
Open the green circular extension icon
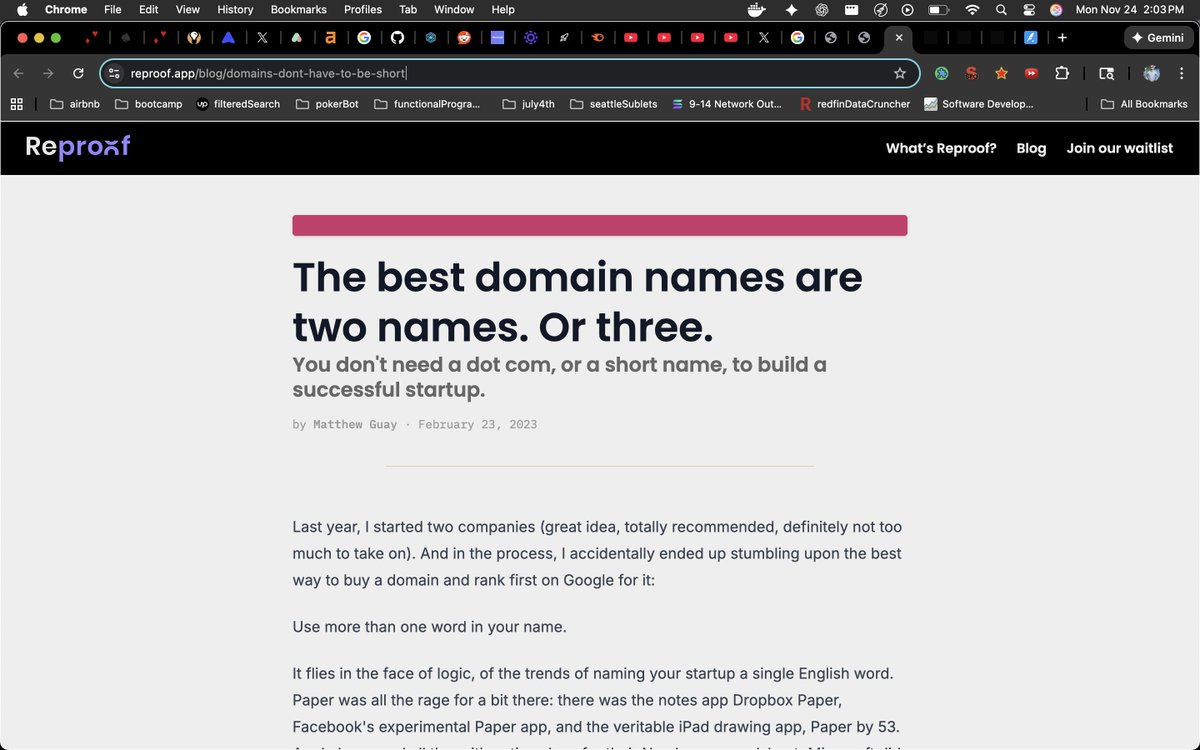coord(941,73)
